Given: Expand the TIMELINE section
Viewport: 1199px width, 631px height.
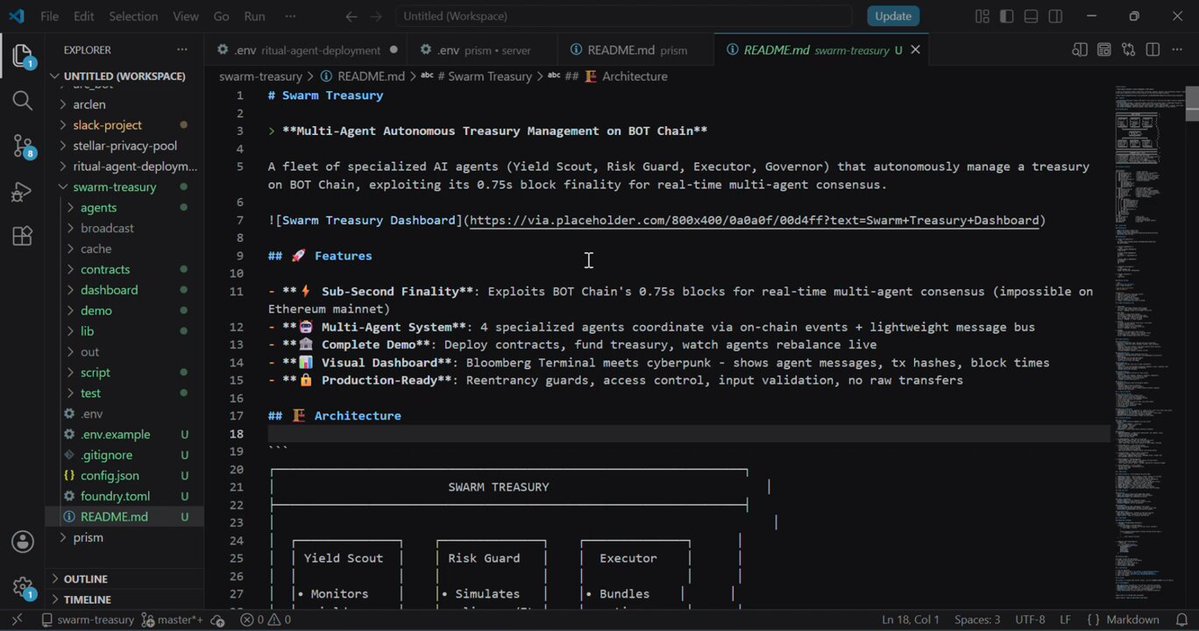Looking at the screenshot, I should (x=87, y=600).
